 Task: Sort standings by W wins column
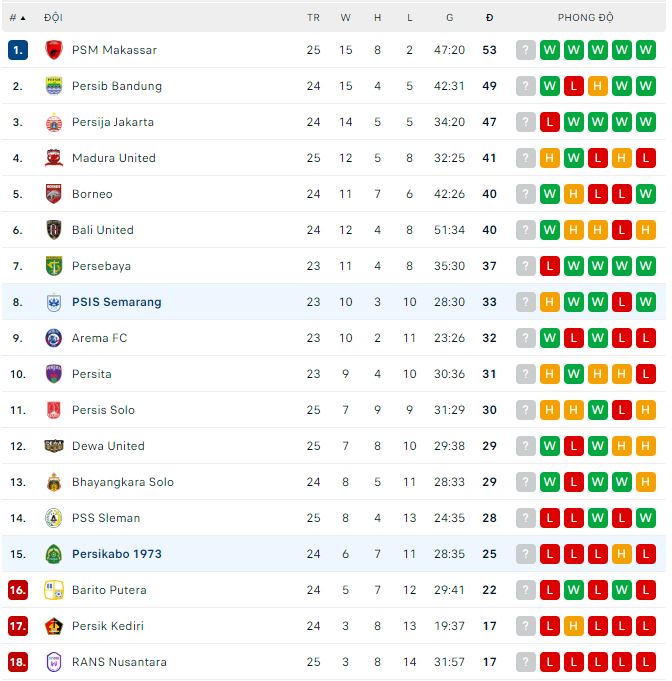(x=346, y=18)
